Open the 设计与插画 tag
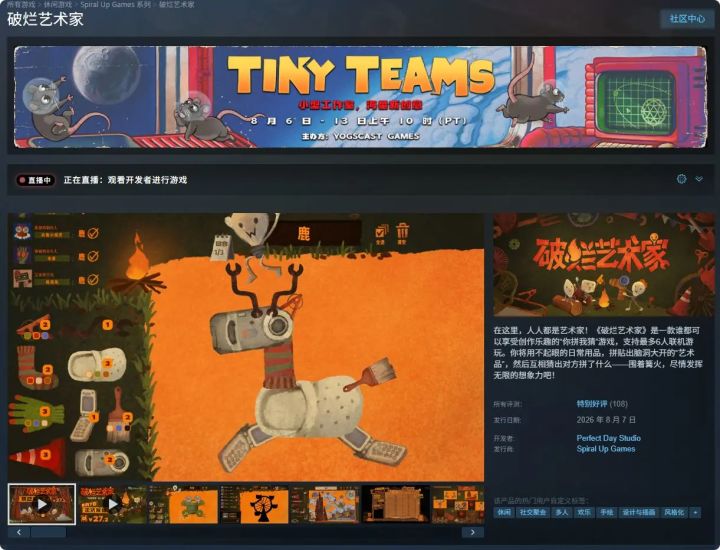The height and width of the screenshot is (550, 720). click(x=638, y=512)
